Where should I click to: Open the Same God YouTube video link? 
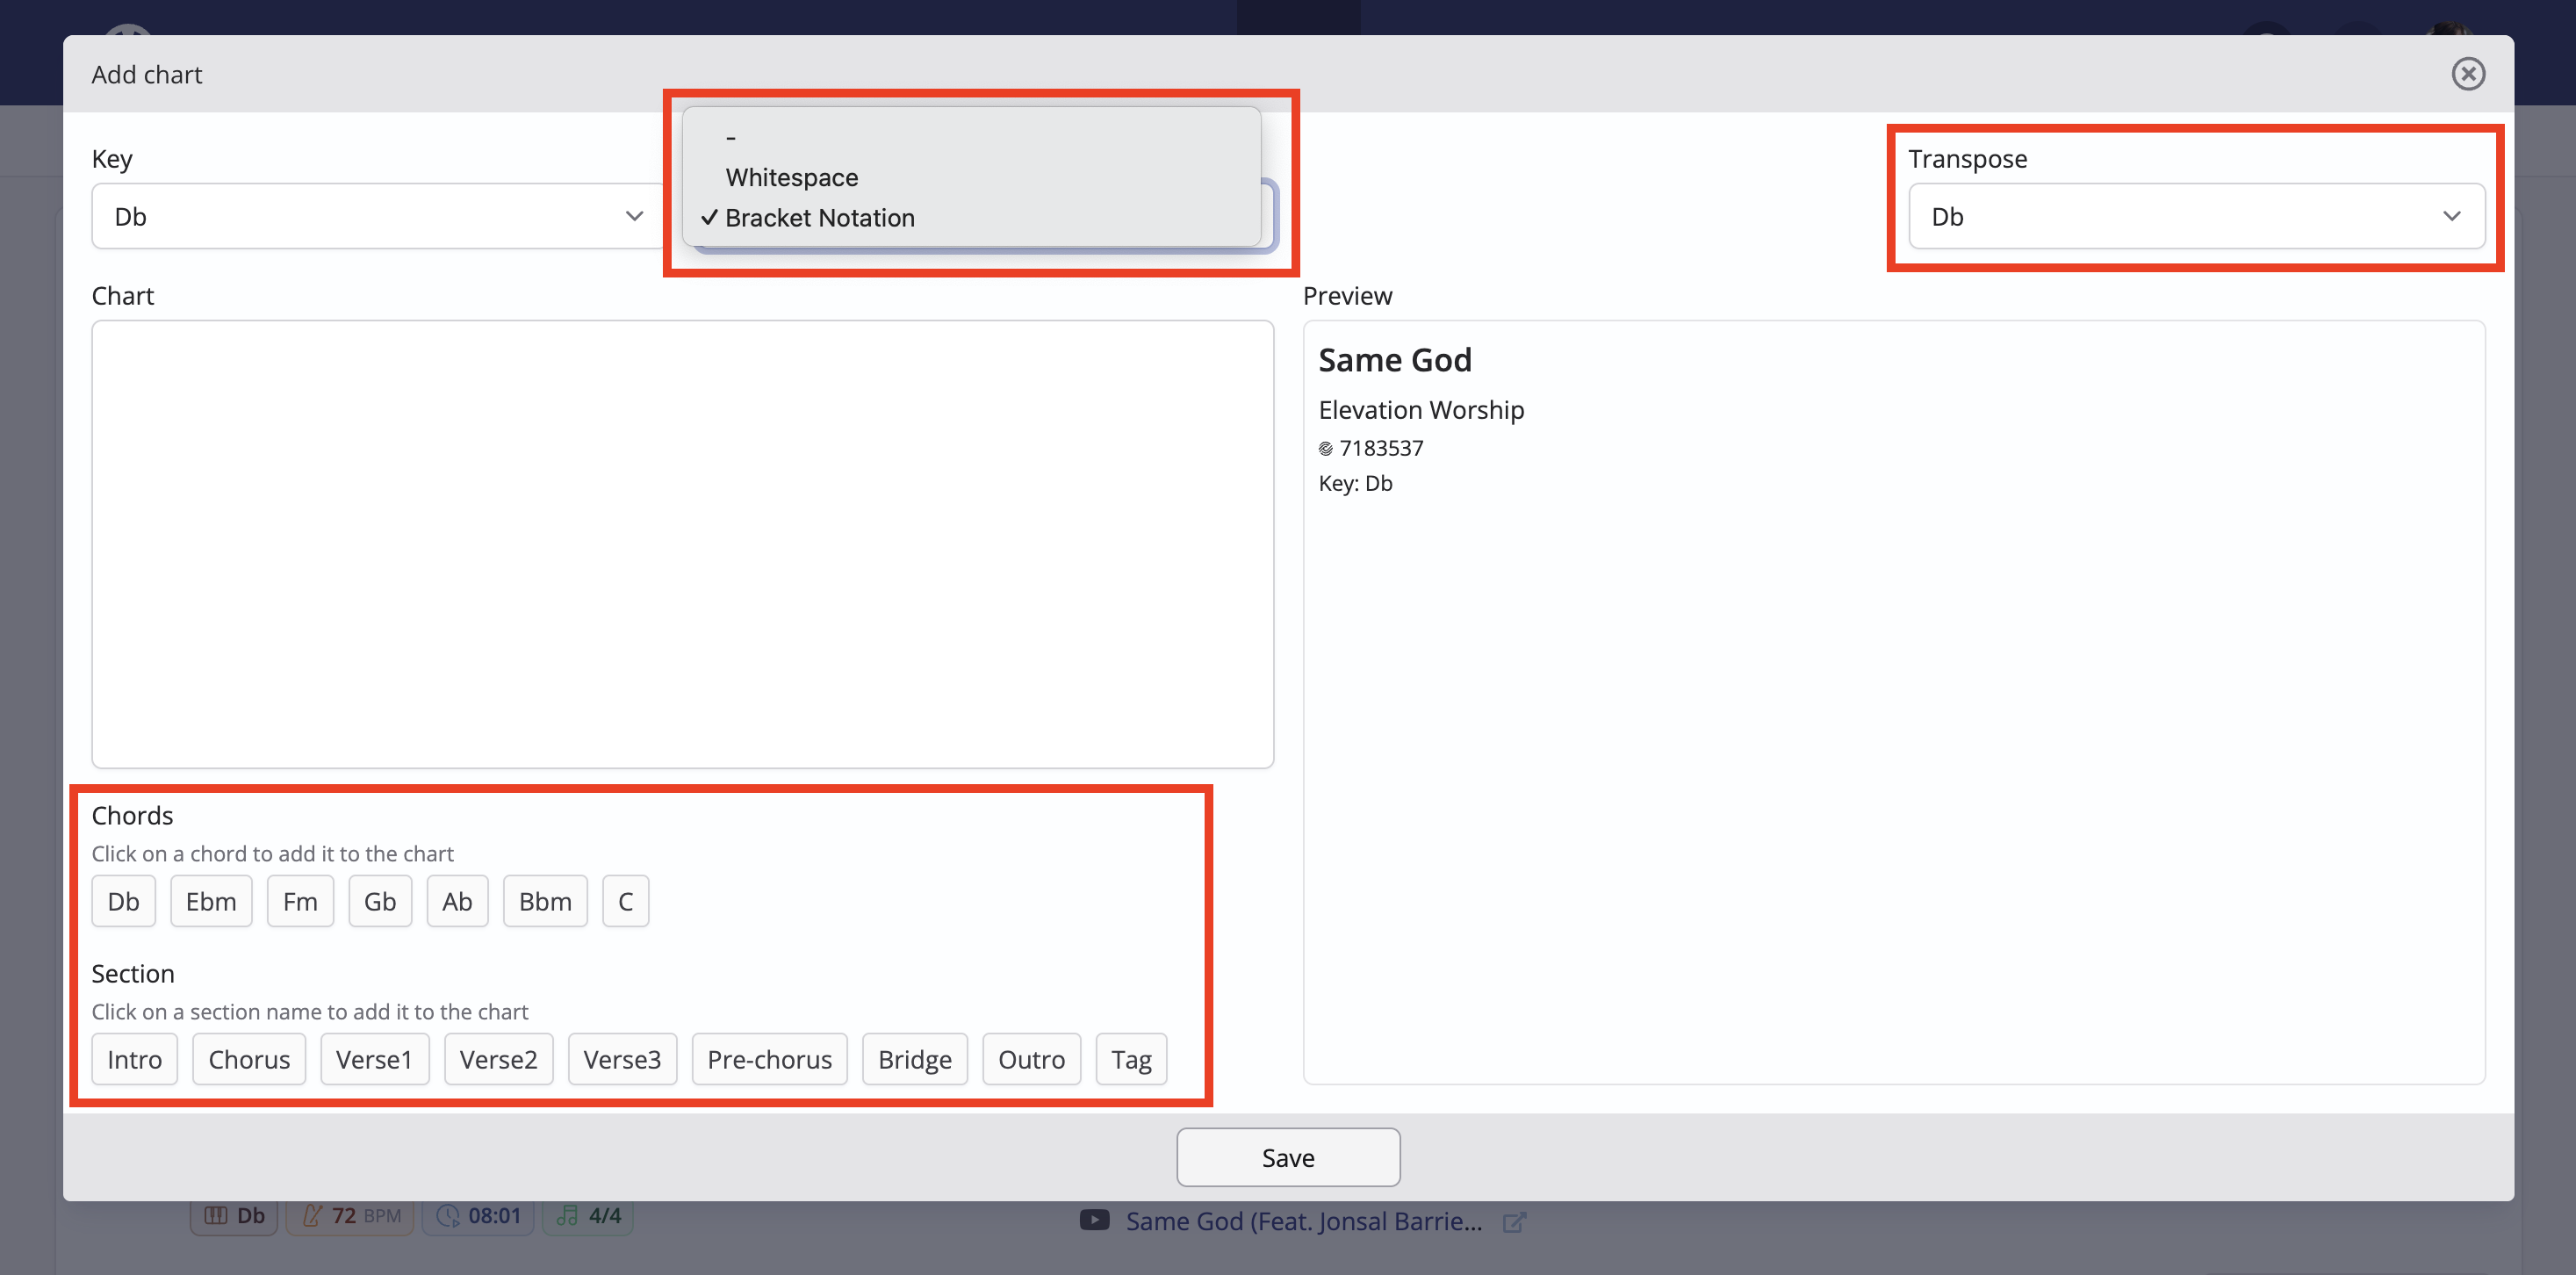(x=1303, y=1221)
